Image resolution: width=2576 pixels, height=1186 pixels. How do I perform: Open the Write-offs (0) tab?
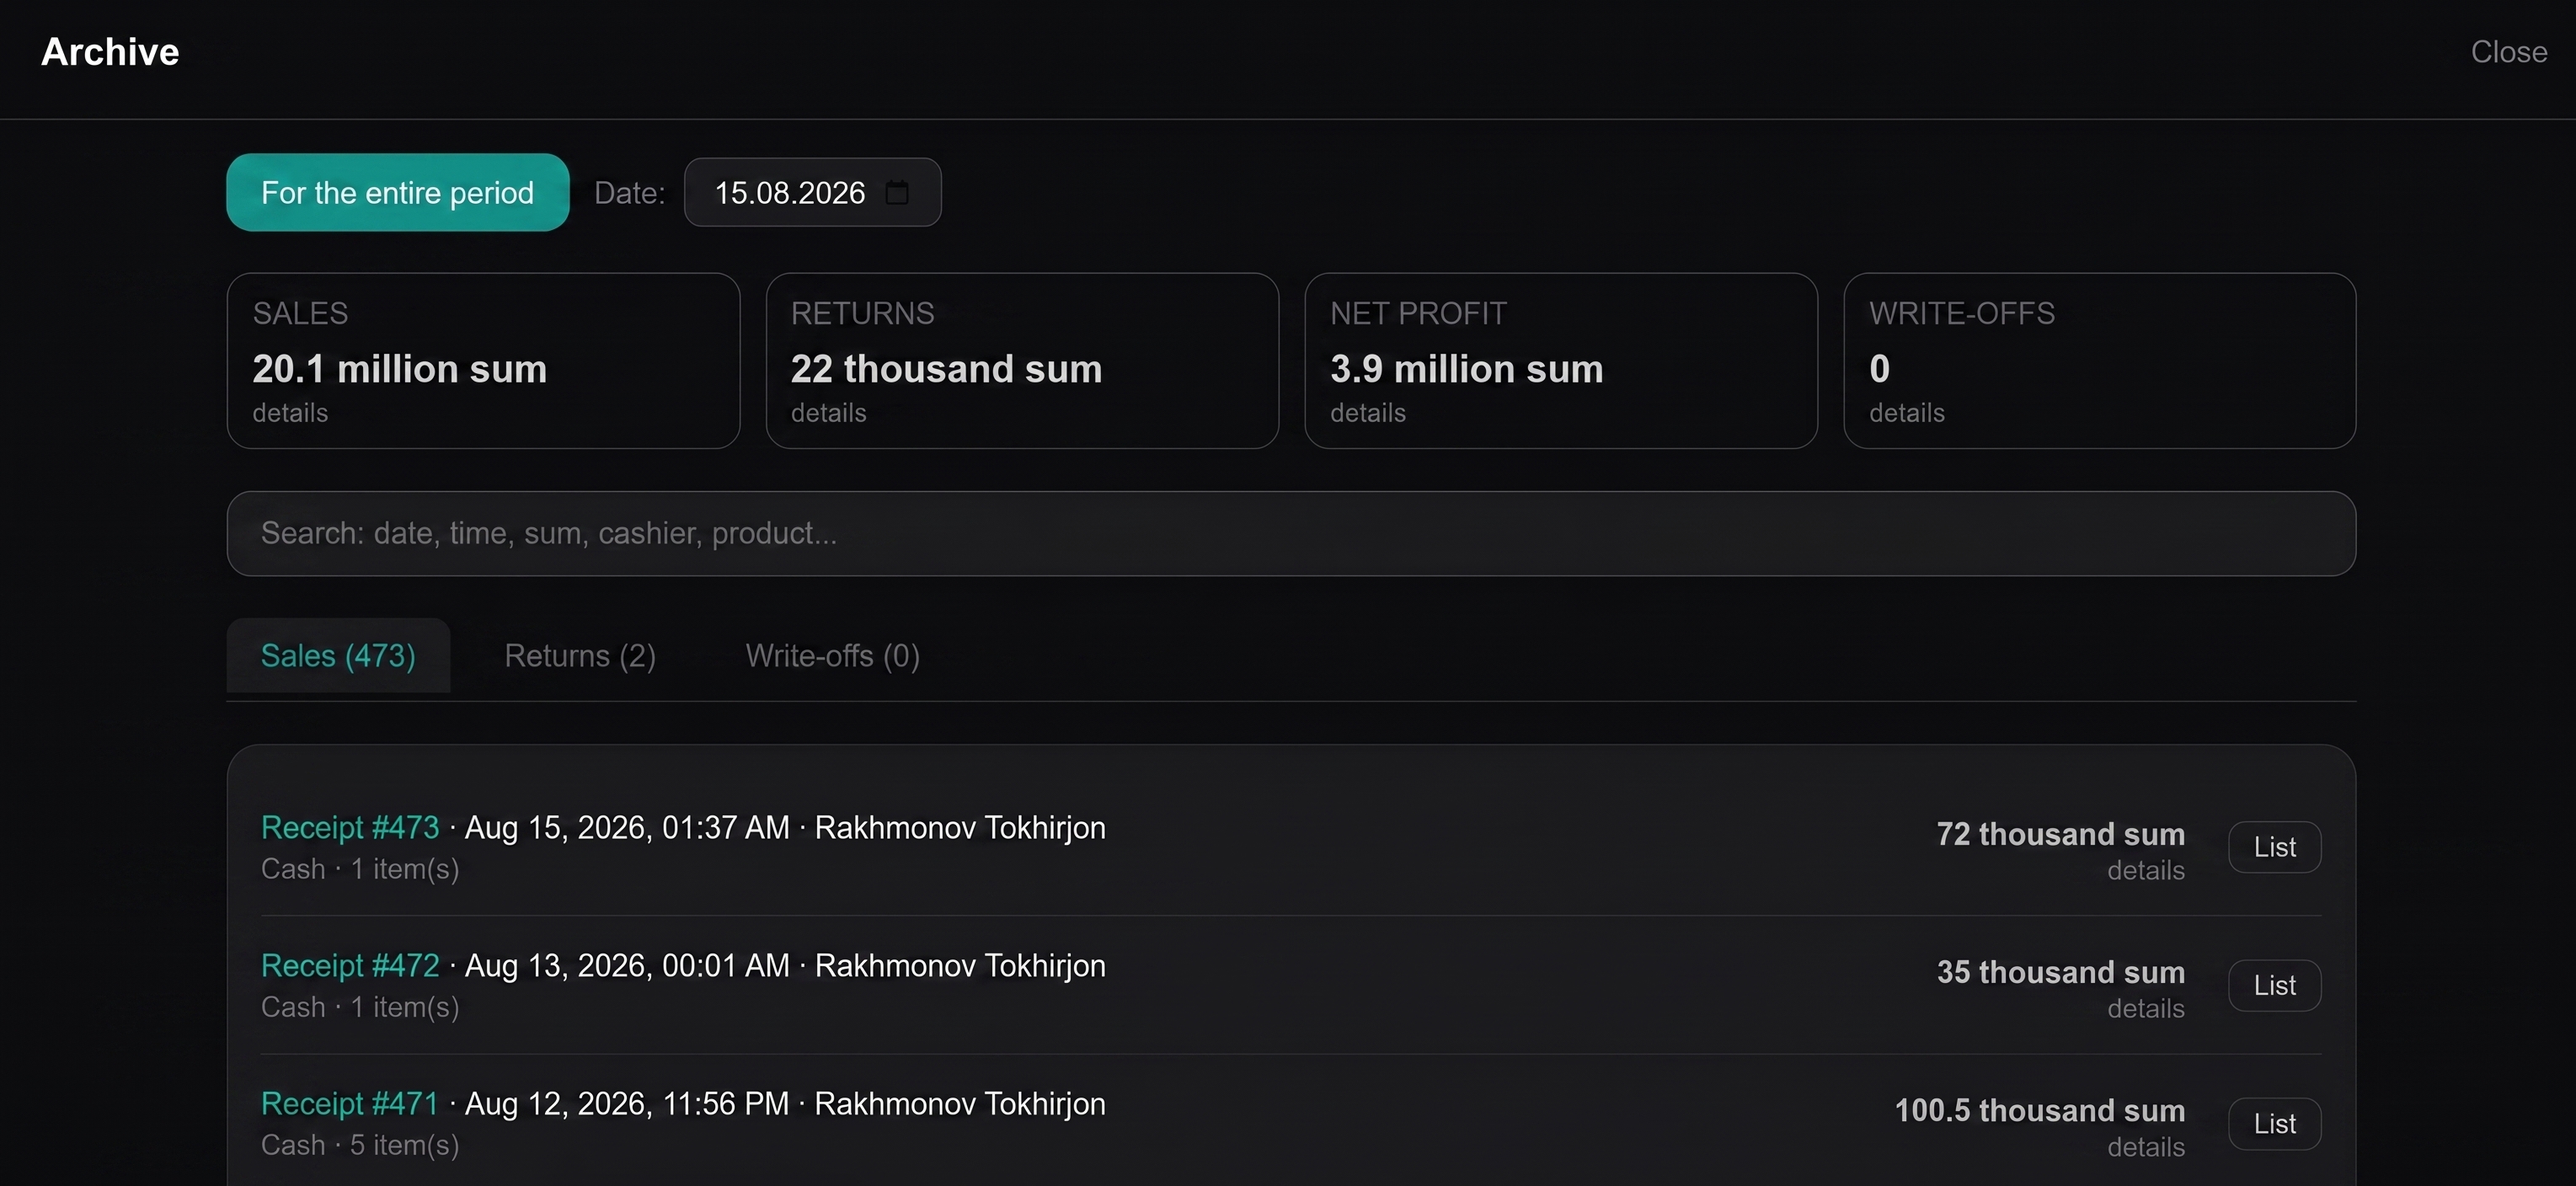pos(832,656)
